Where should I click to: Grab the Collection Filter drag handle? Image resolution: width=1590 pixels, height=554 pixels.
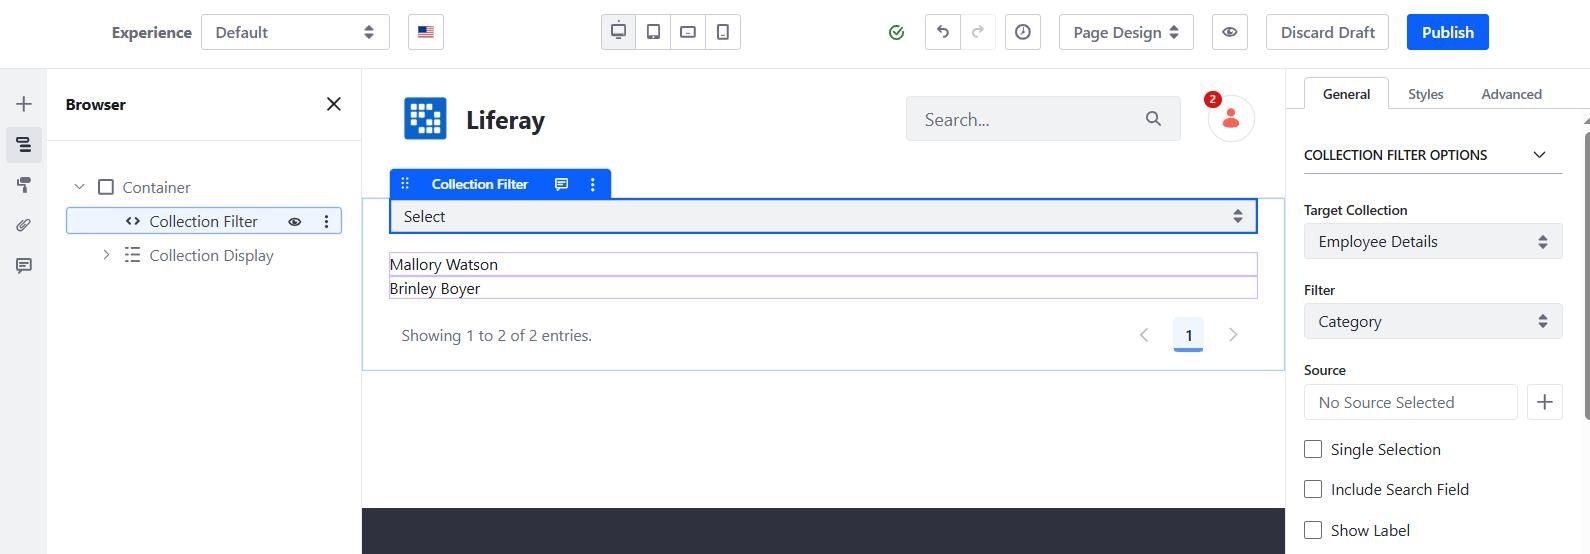405,184
